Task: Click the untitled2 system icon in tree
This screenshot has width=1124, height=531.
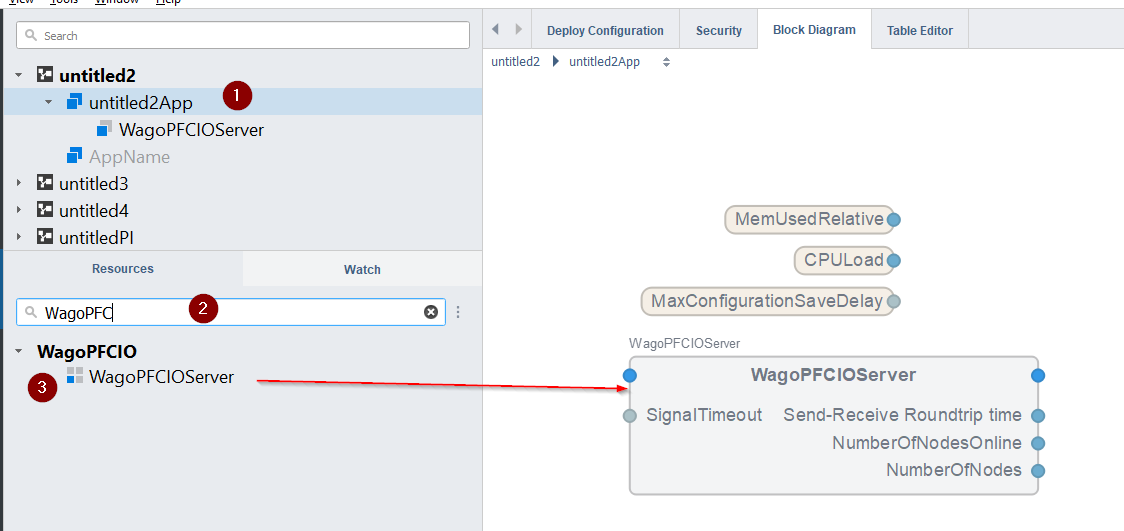Action: pyautogui.click(x=45, y=75)
